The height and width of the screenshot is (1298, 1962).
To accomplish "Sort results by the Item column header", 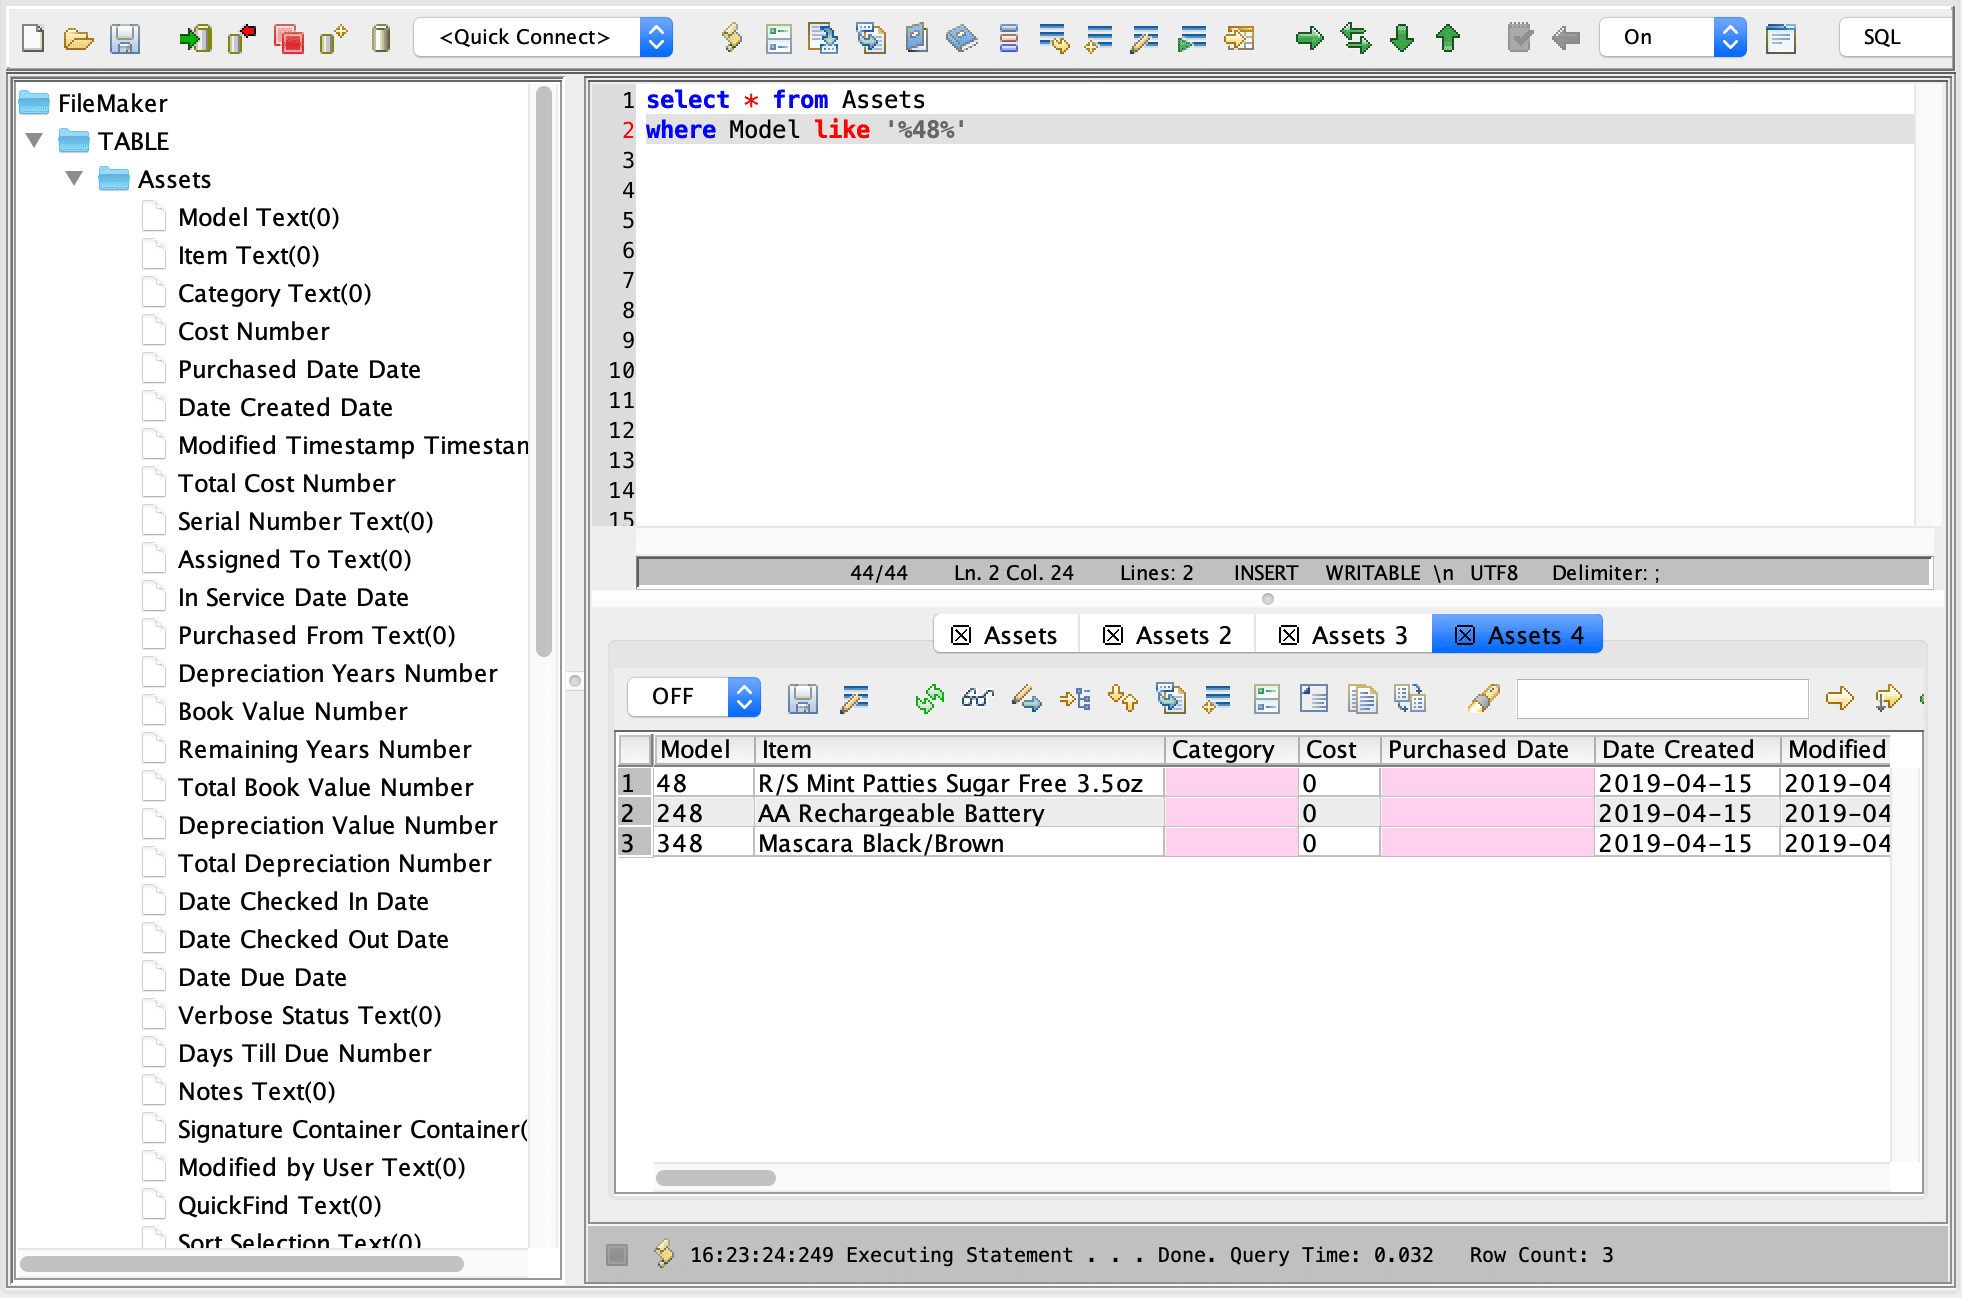I will tap(959, 750).
